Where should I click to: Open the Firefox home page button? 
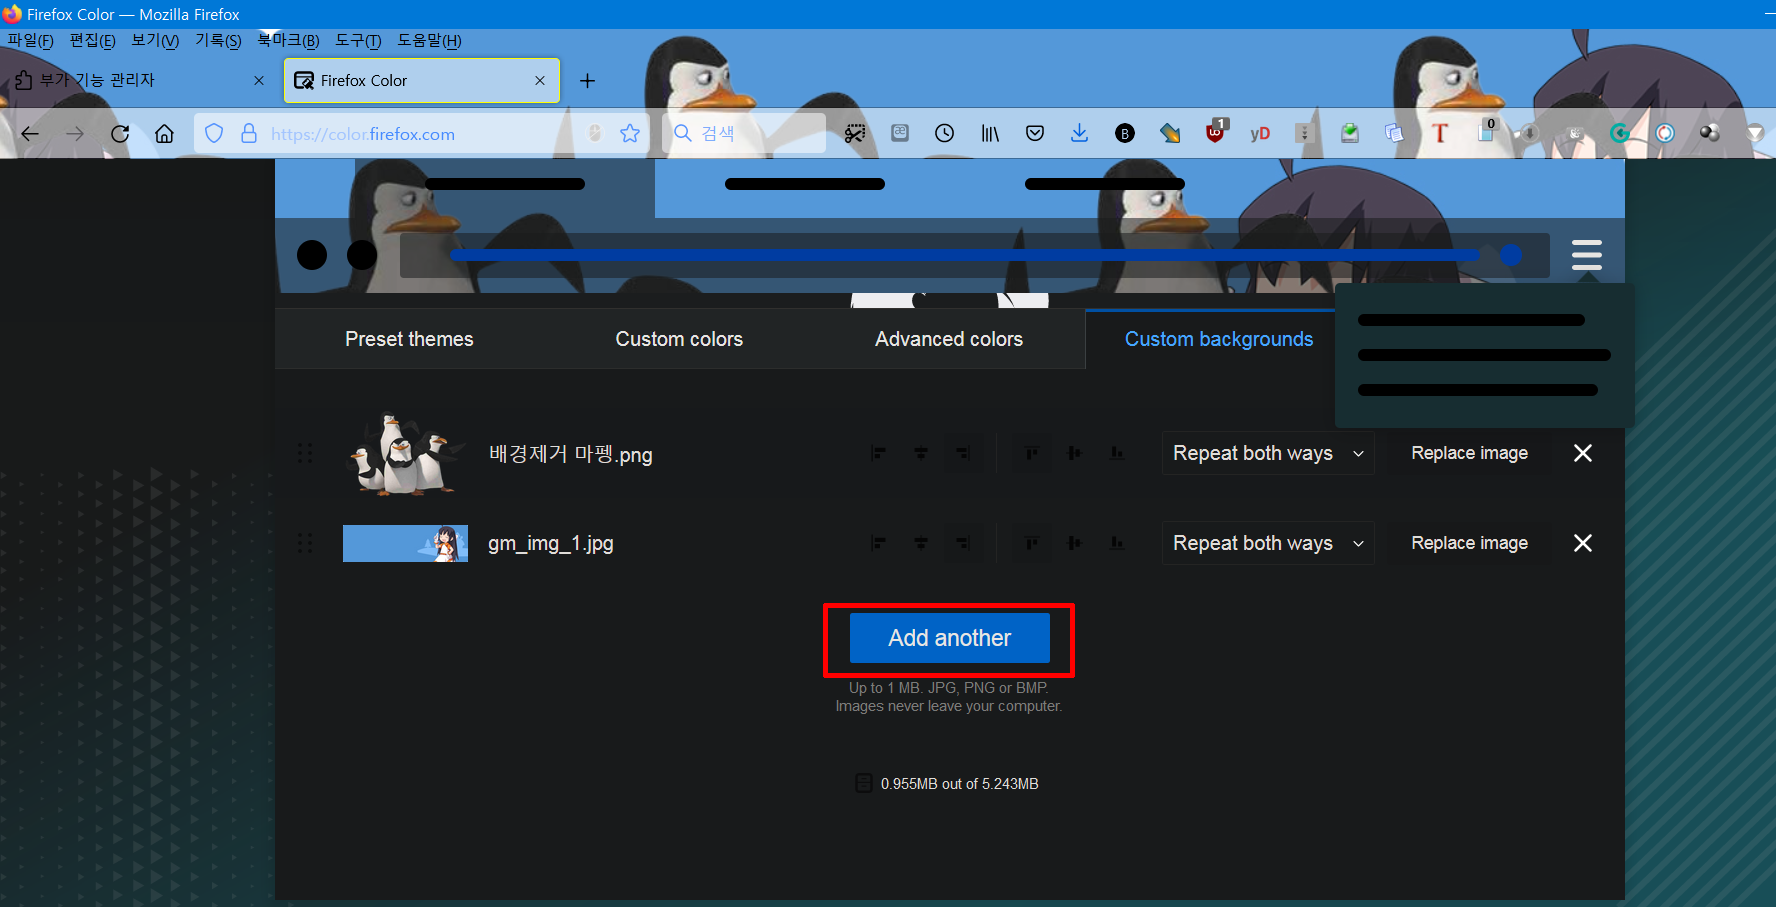coord(164,134)
